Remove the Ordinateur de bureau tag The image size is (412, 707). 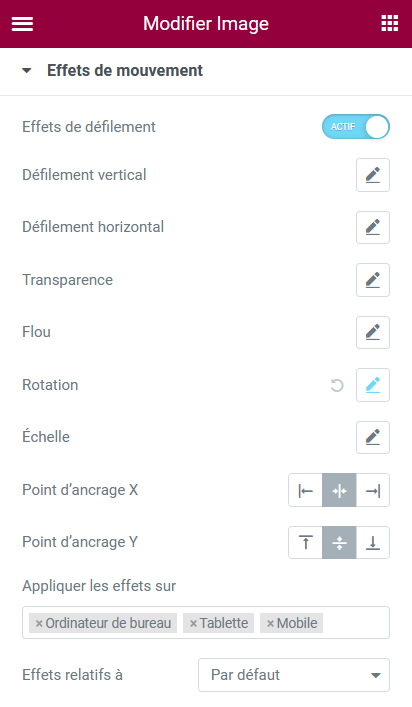point(39,624)
